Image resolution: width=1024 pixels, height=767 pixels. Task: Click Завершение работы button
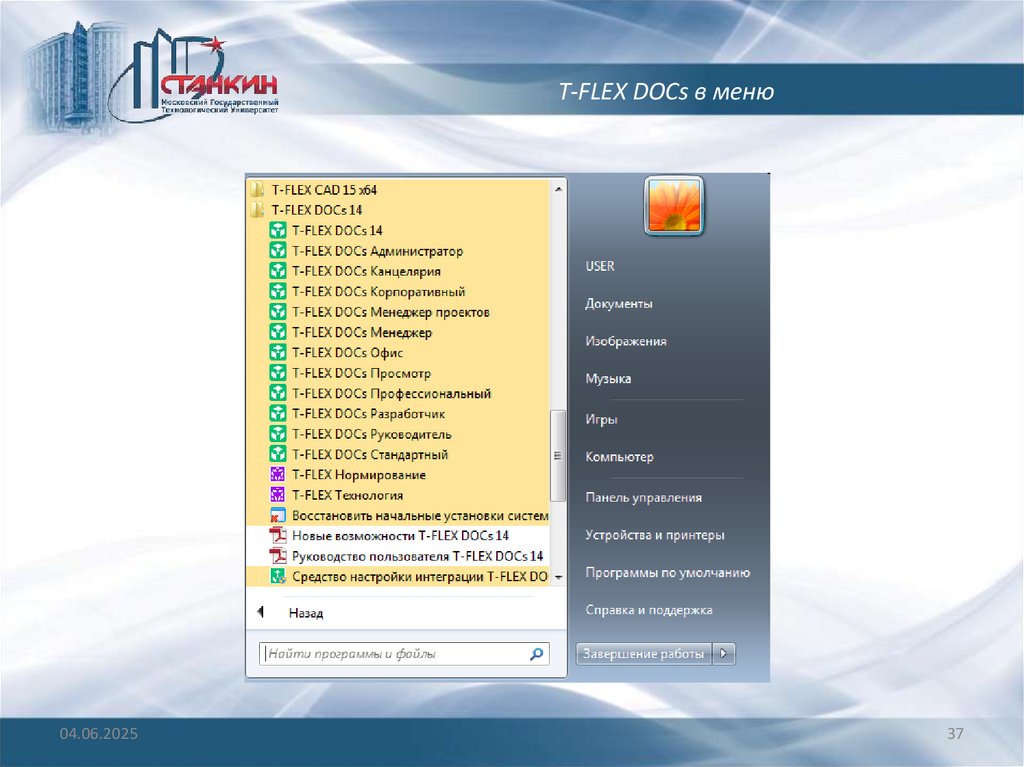click(x=644, y=653)
